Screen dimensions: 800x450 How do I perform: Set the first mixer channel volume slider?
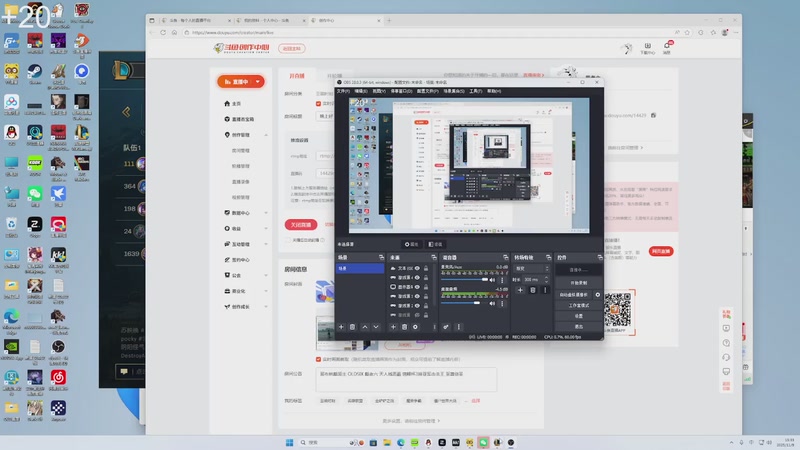click(x=464, y=280)
